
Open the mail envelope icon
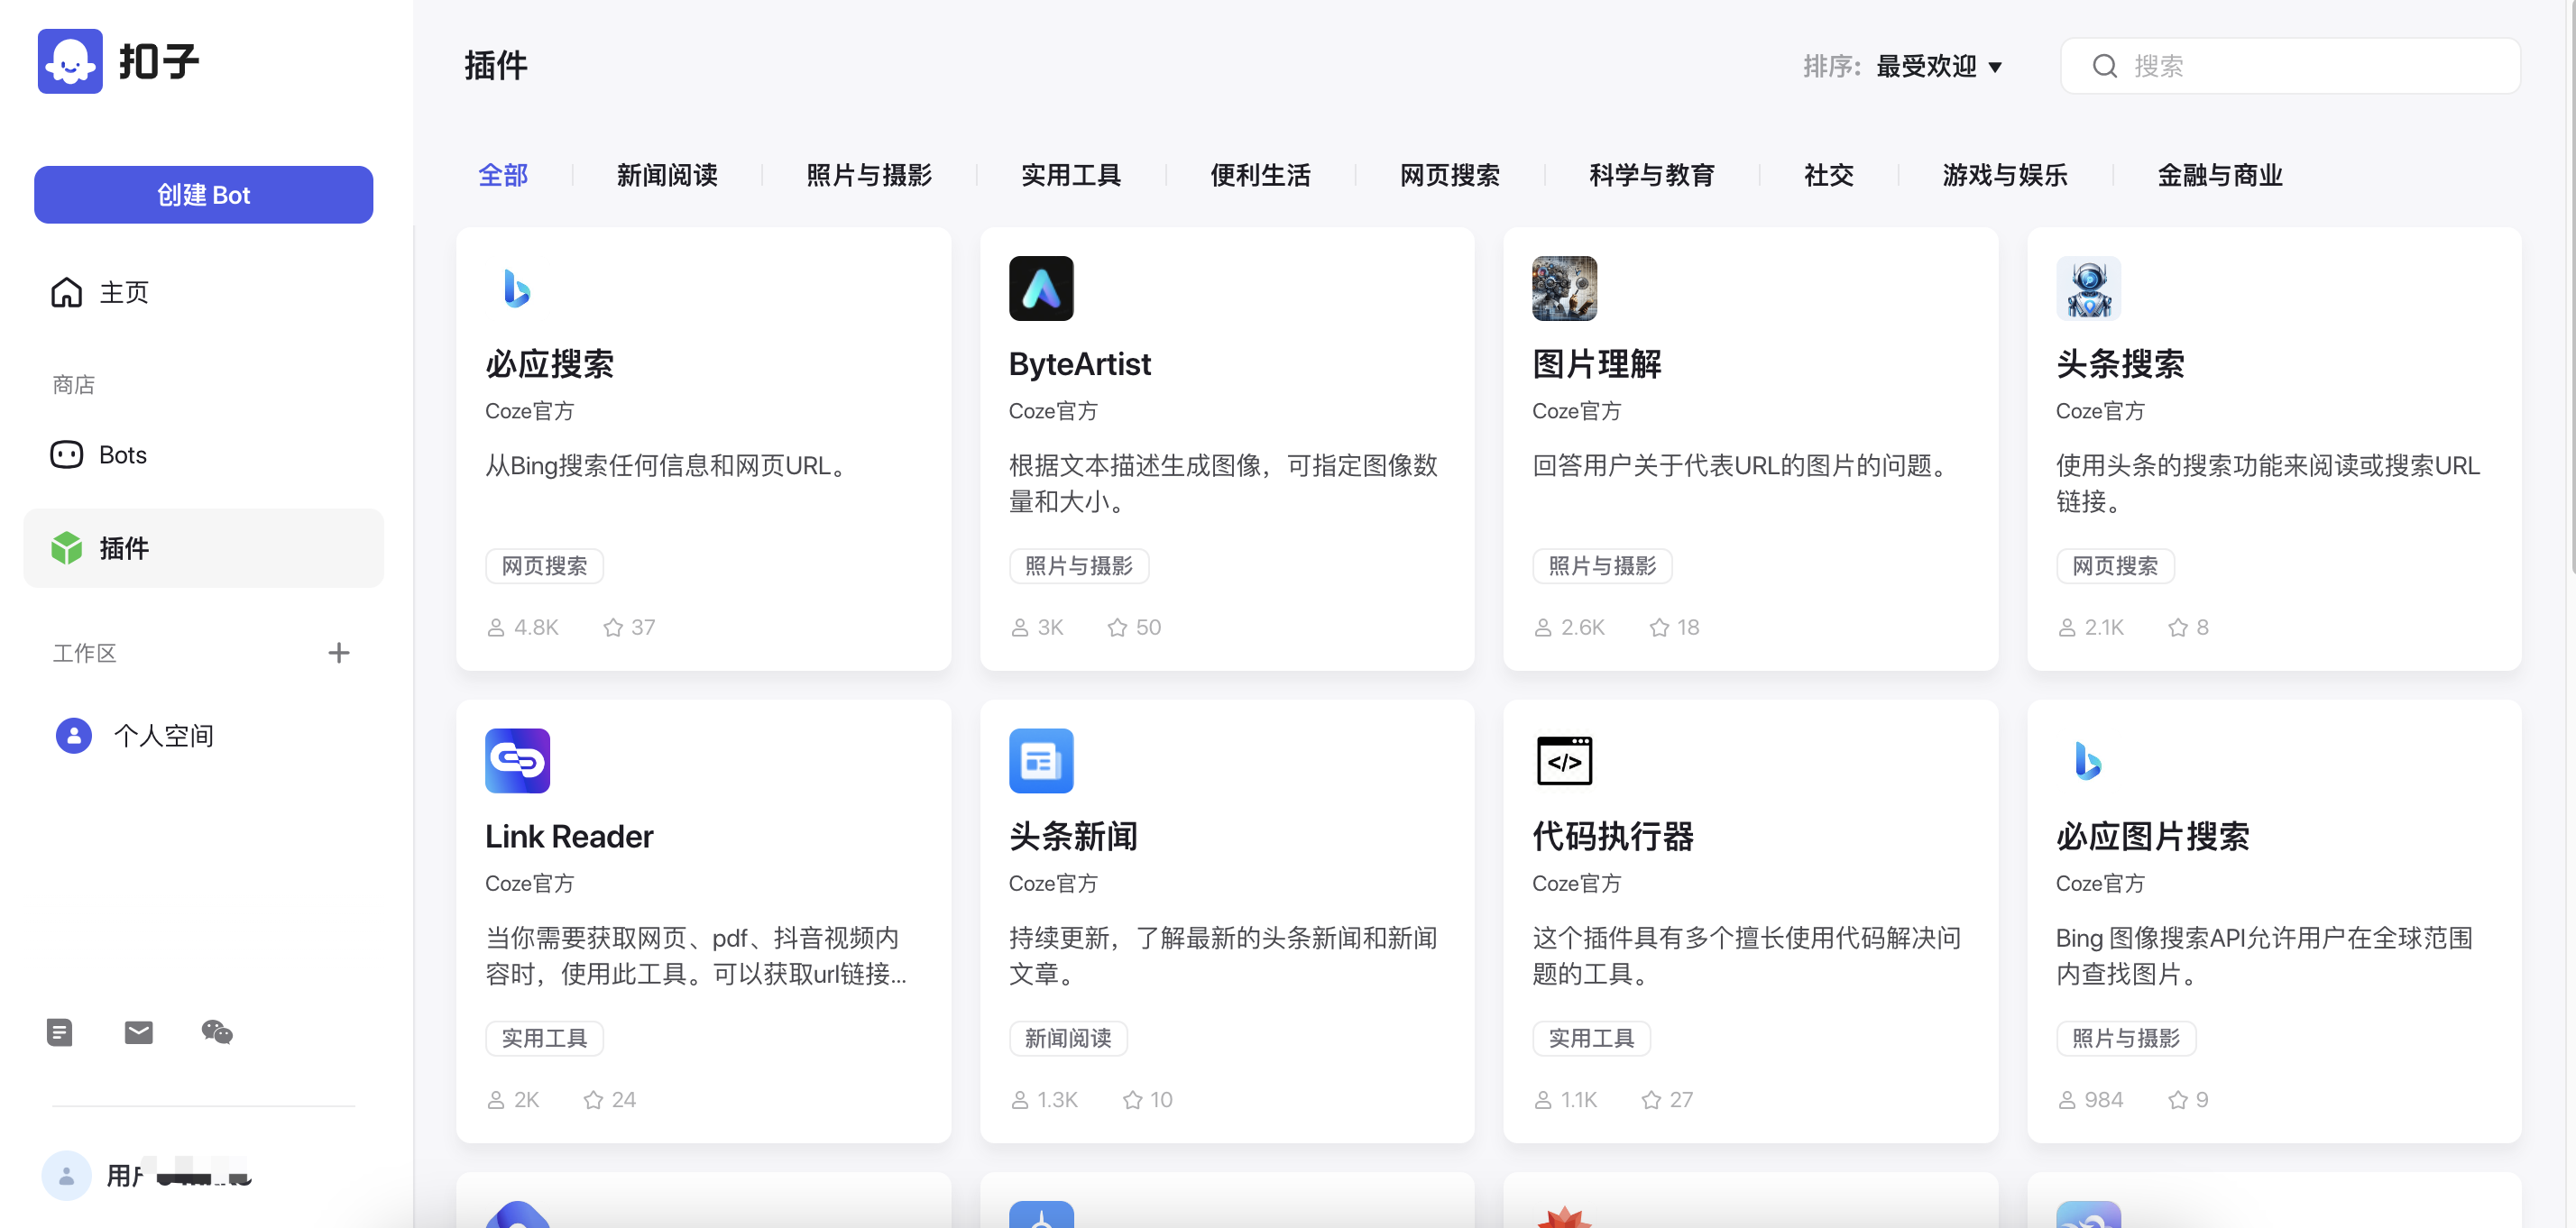click(x=138, y=1032)
